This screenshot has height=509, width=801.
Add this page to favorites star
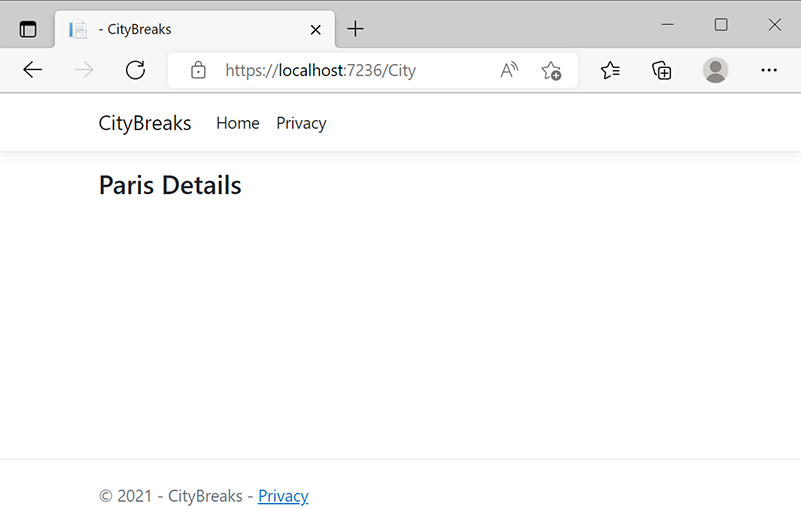click(x=551, y=71)
